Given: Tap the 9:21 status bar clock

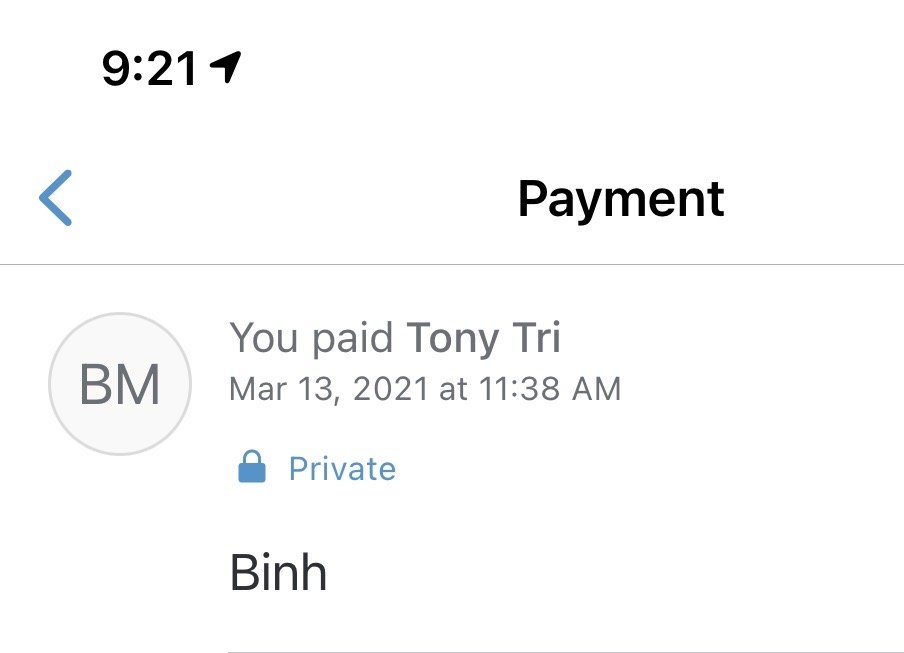Looking at the screenshot, I should click(149, 68).
